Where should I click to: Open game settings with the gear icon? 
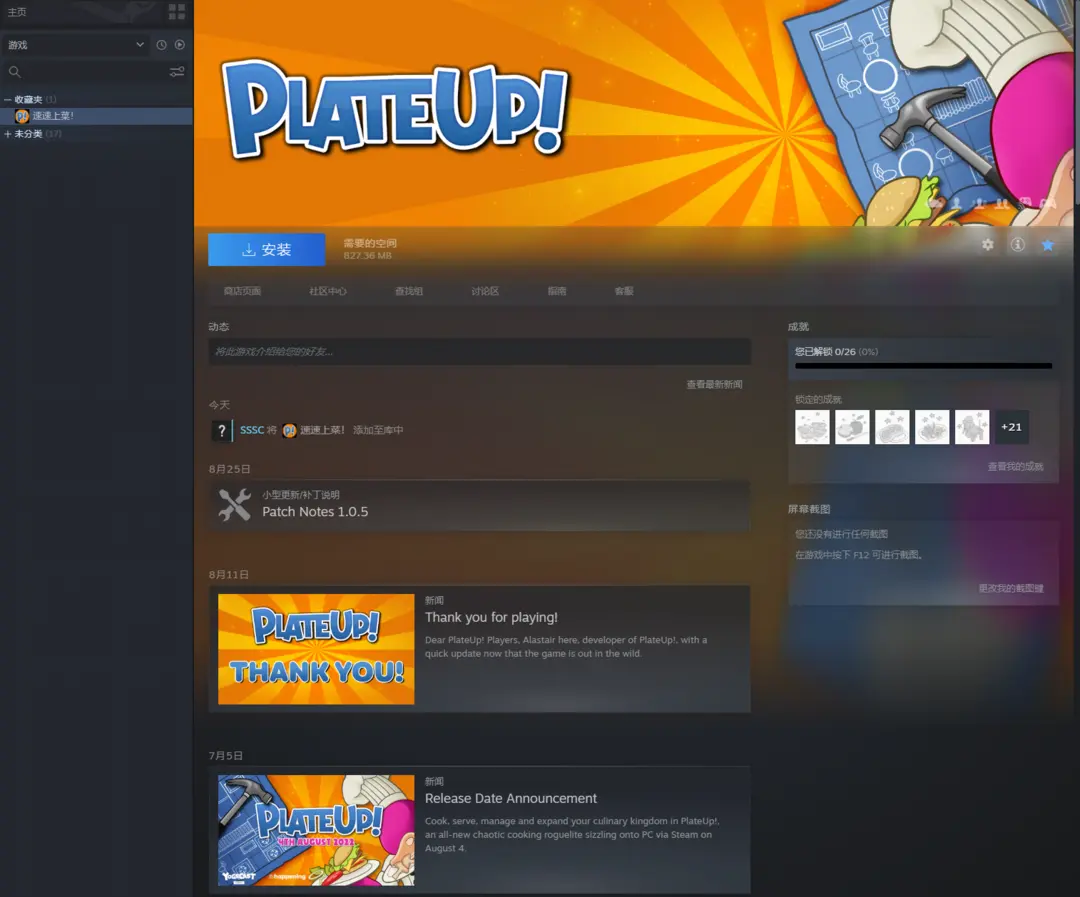[x=988, y=245]
